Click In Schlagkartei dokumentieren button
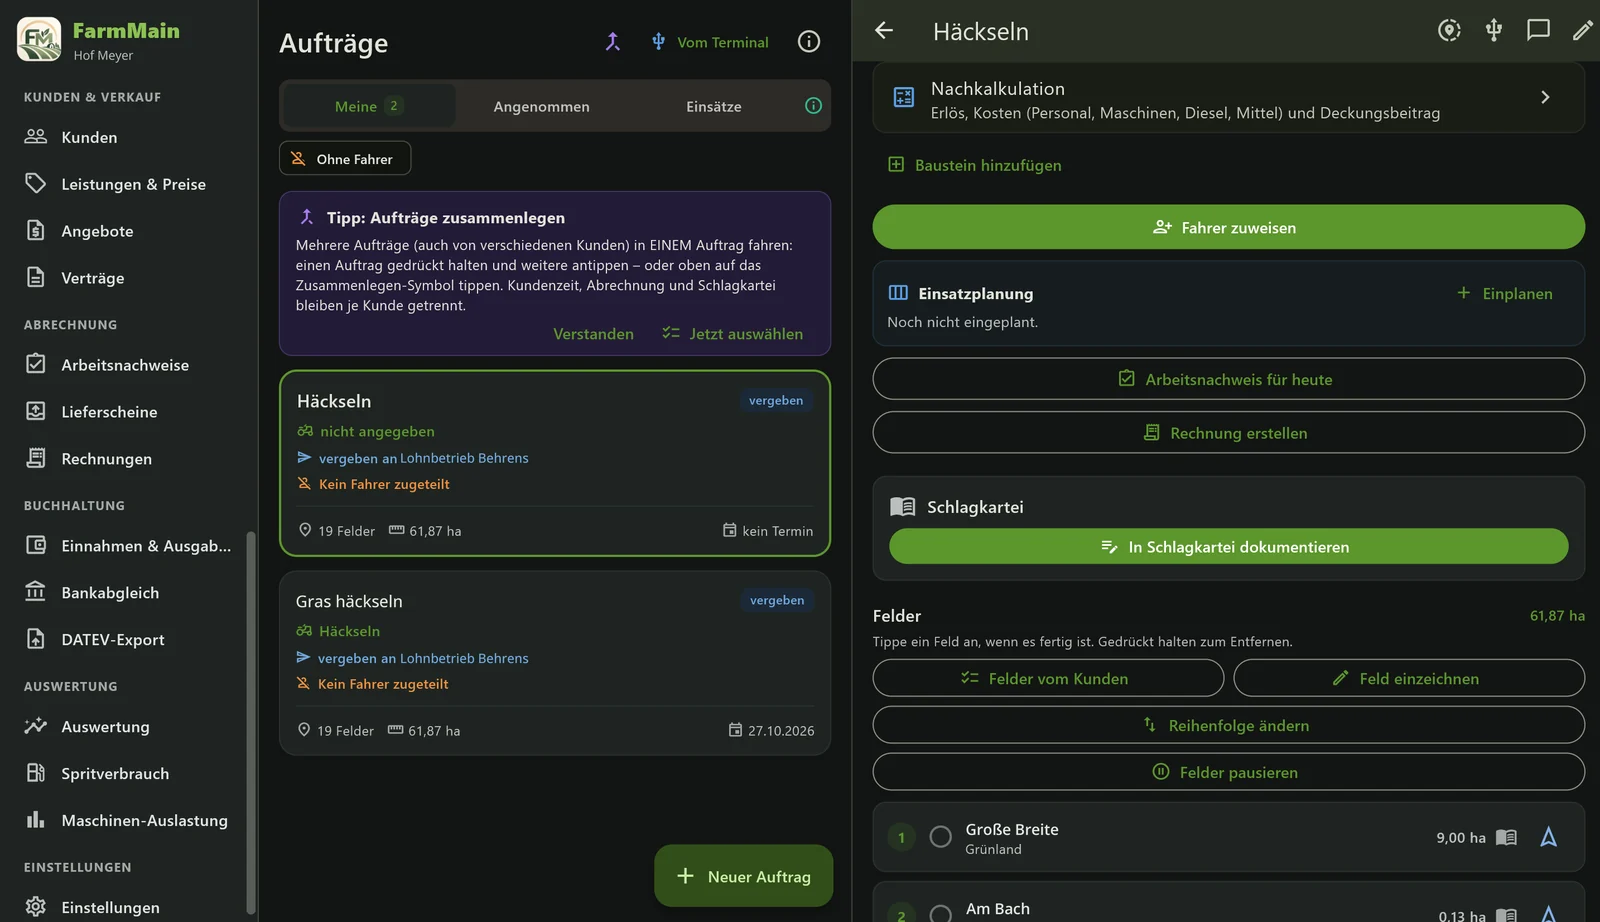The image size is (1600, 922). pyautogui.click(x=1228, y=547)
